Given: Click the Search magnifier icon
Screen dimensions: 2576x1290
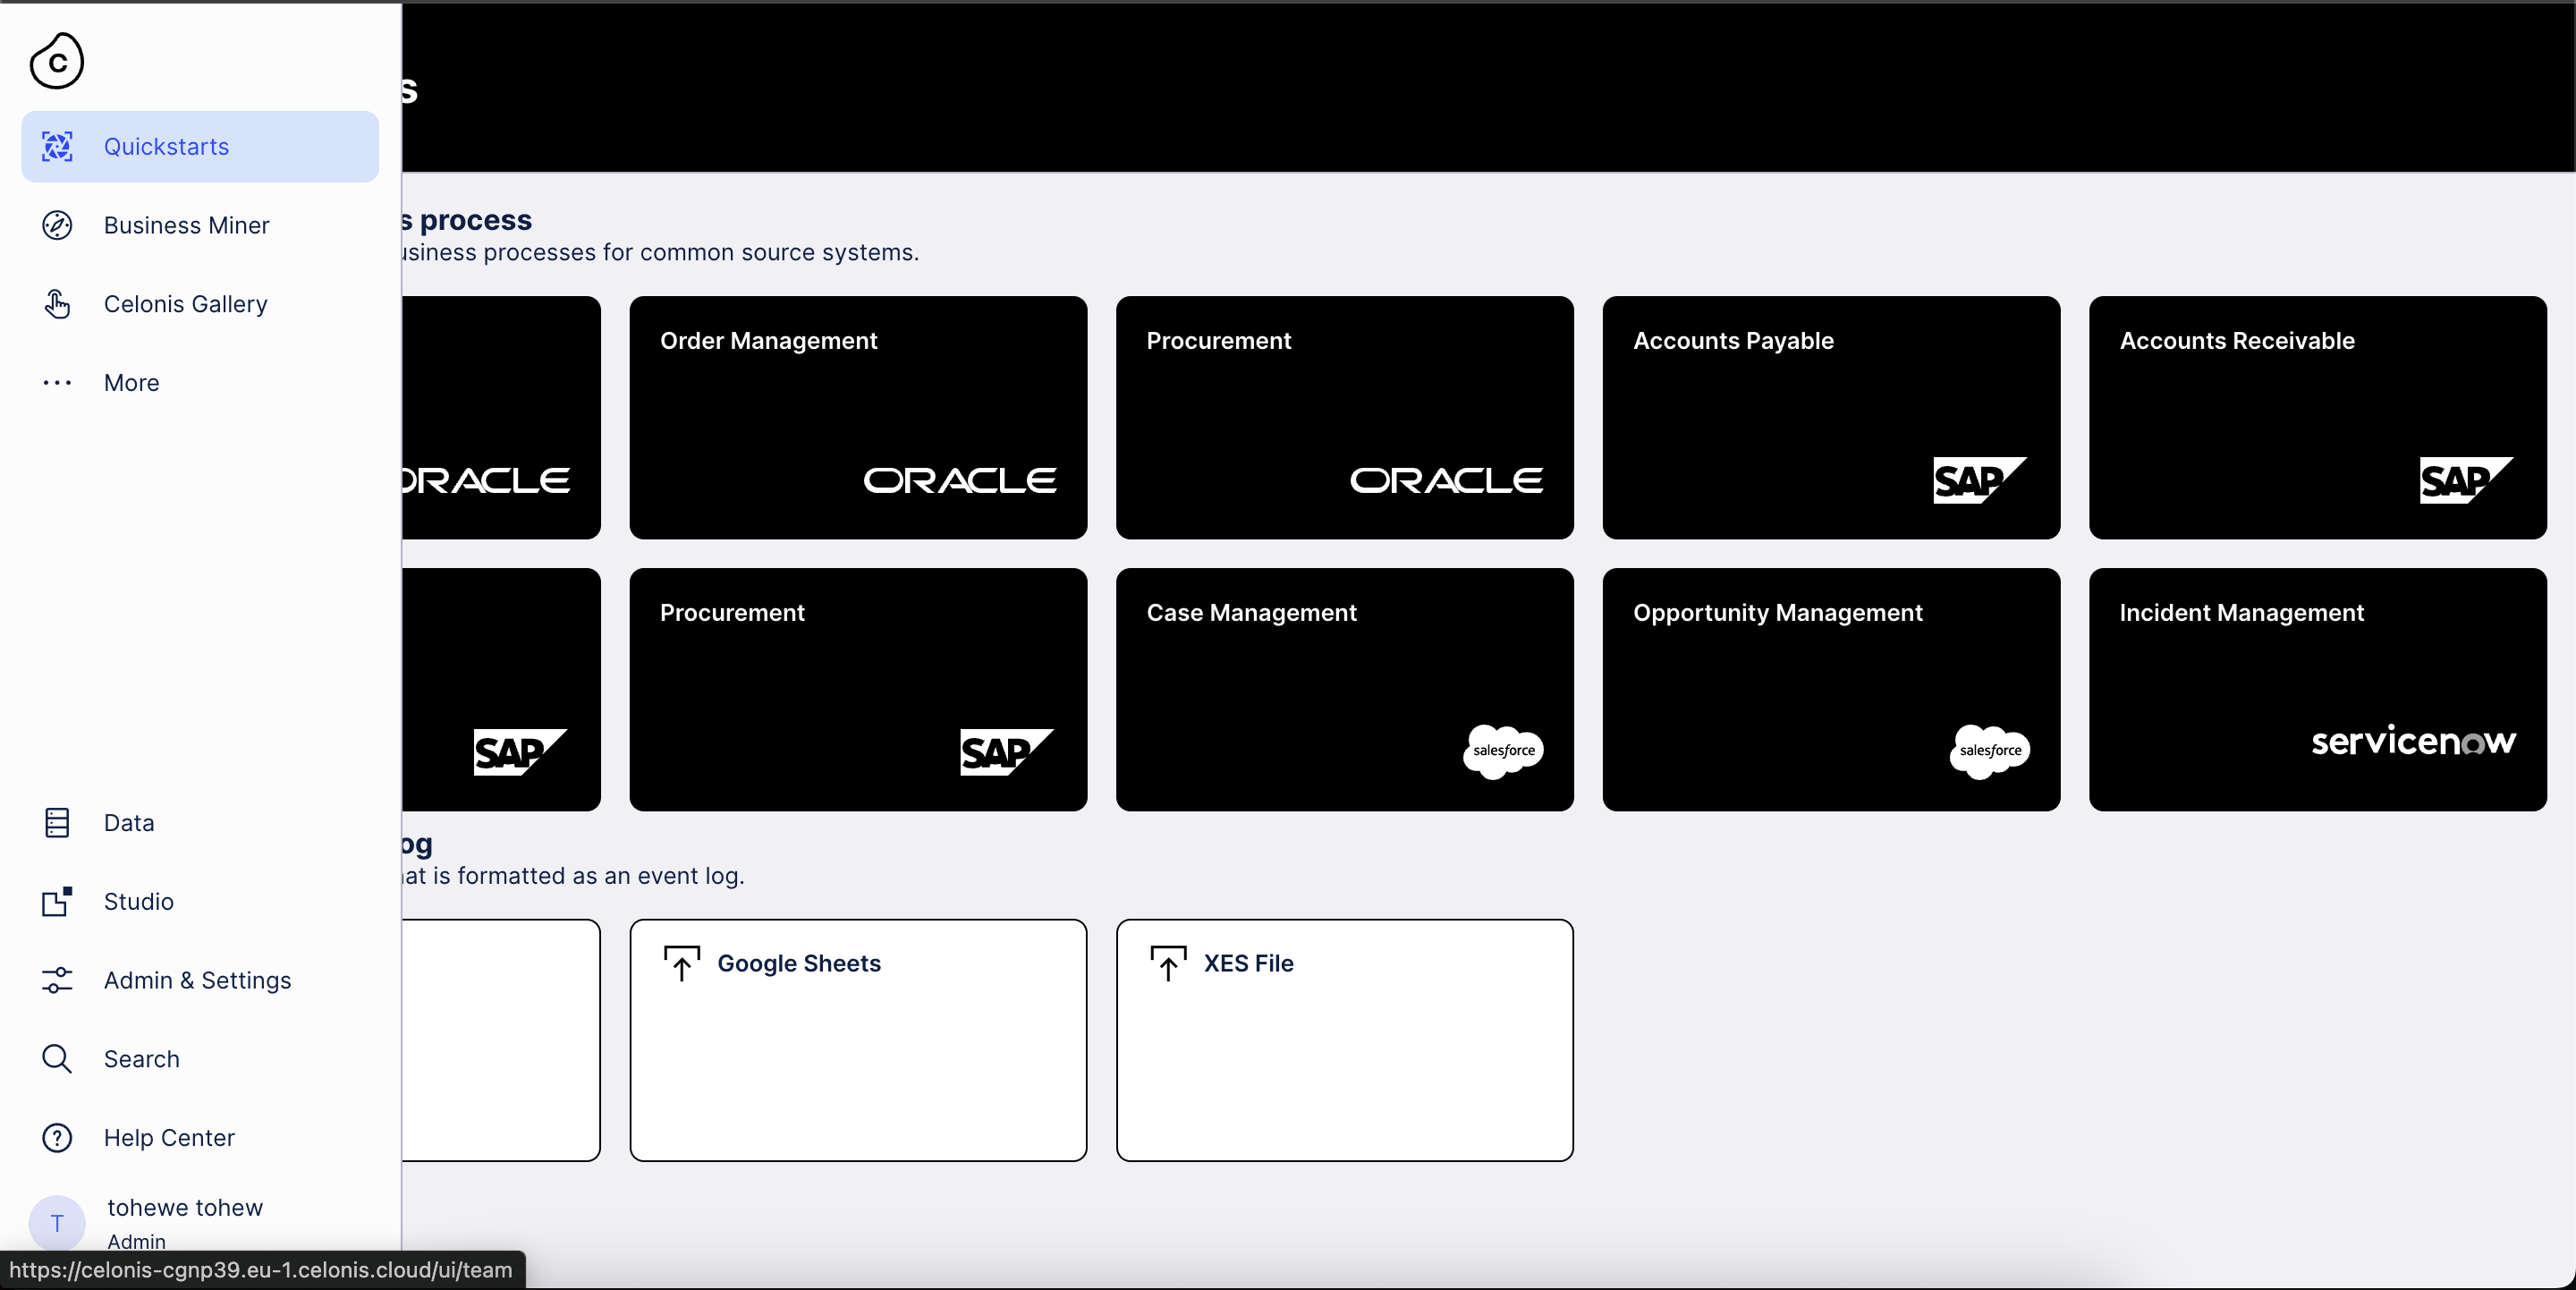Looking at the screenshot, I should point(57,1059).
